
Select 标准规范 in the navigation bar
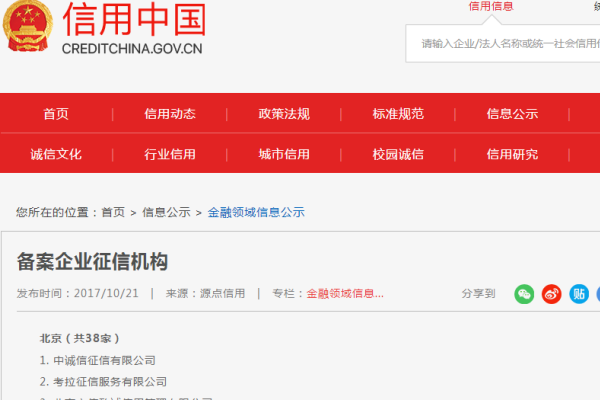tap(398, 114)
